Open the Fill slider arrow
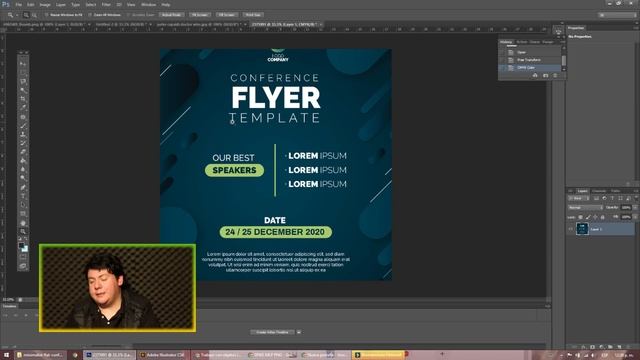The height and width of the screenshot is (360, 640). click(x=635, y=217)
